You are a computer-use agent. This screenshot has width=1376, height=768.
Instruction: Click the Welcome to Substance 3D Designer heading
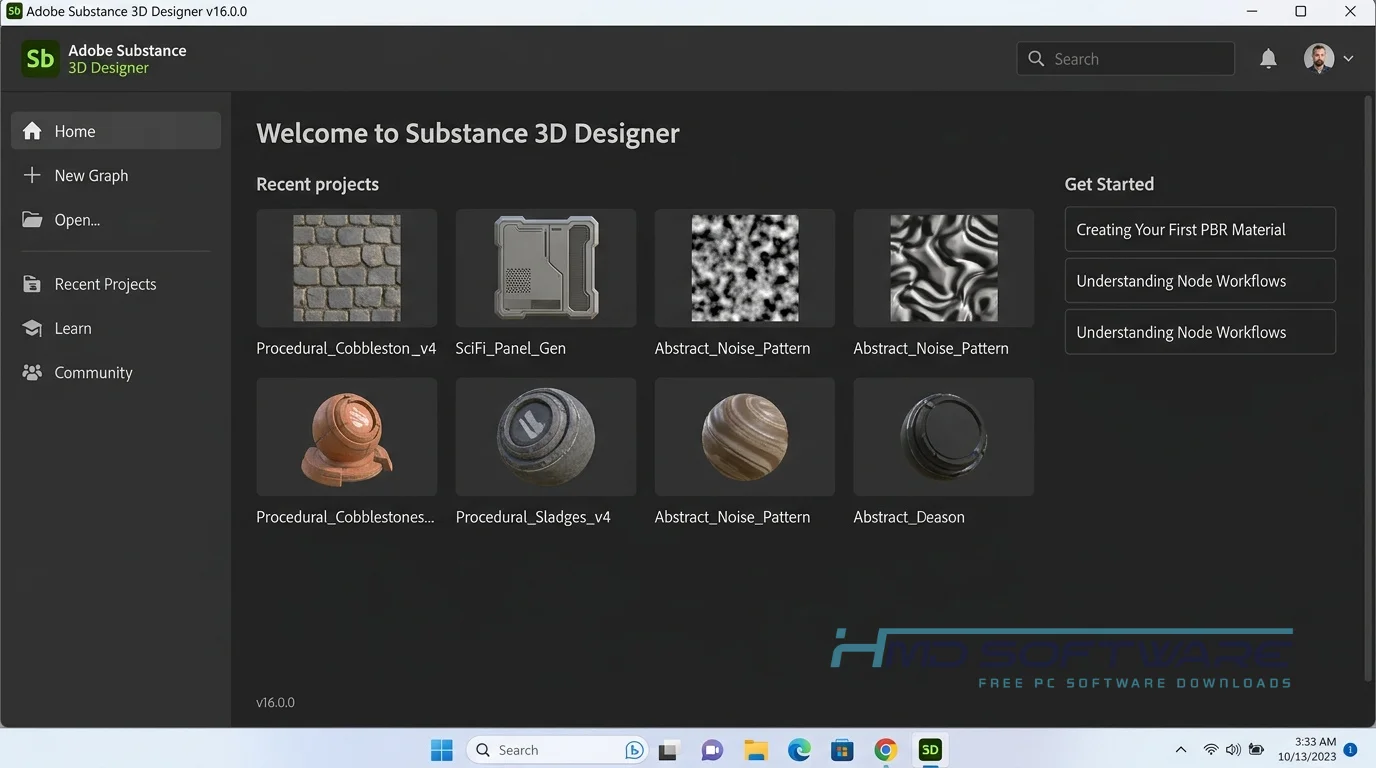click(x=468, y=133)
